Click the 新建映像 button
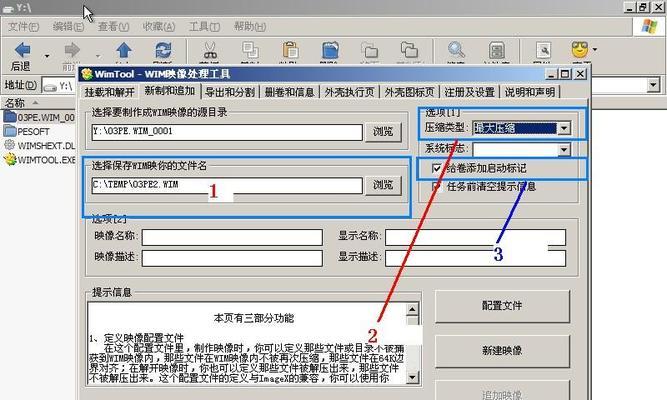This screenshot has height=400, width=667. pyautogui.click(x=502, y=351)
